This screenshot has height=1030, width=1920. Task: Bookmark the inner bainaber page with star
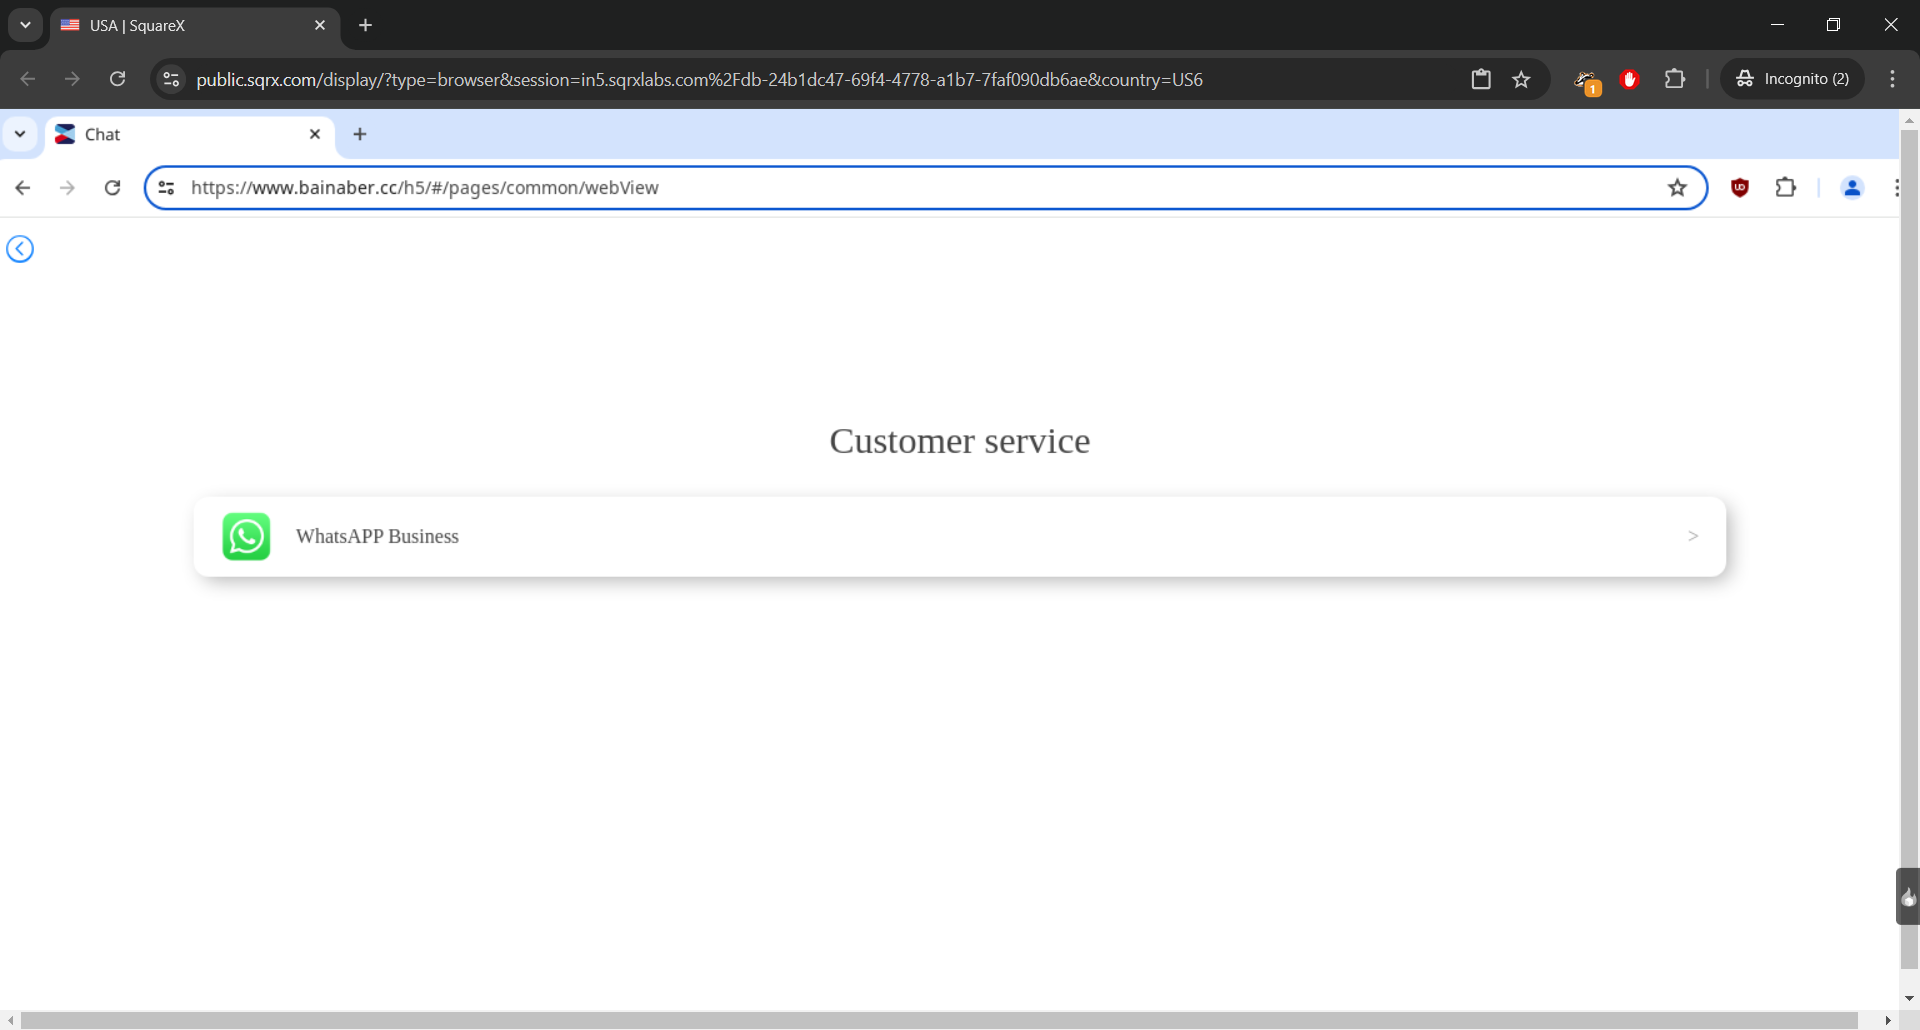1677,188
